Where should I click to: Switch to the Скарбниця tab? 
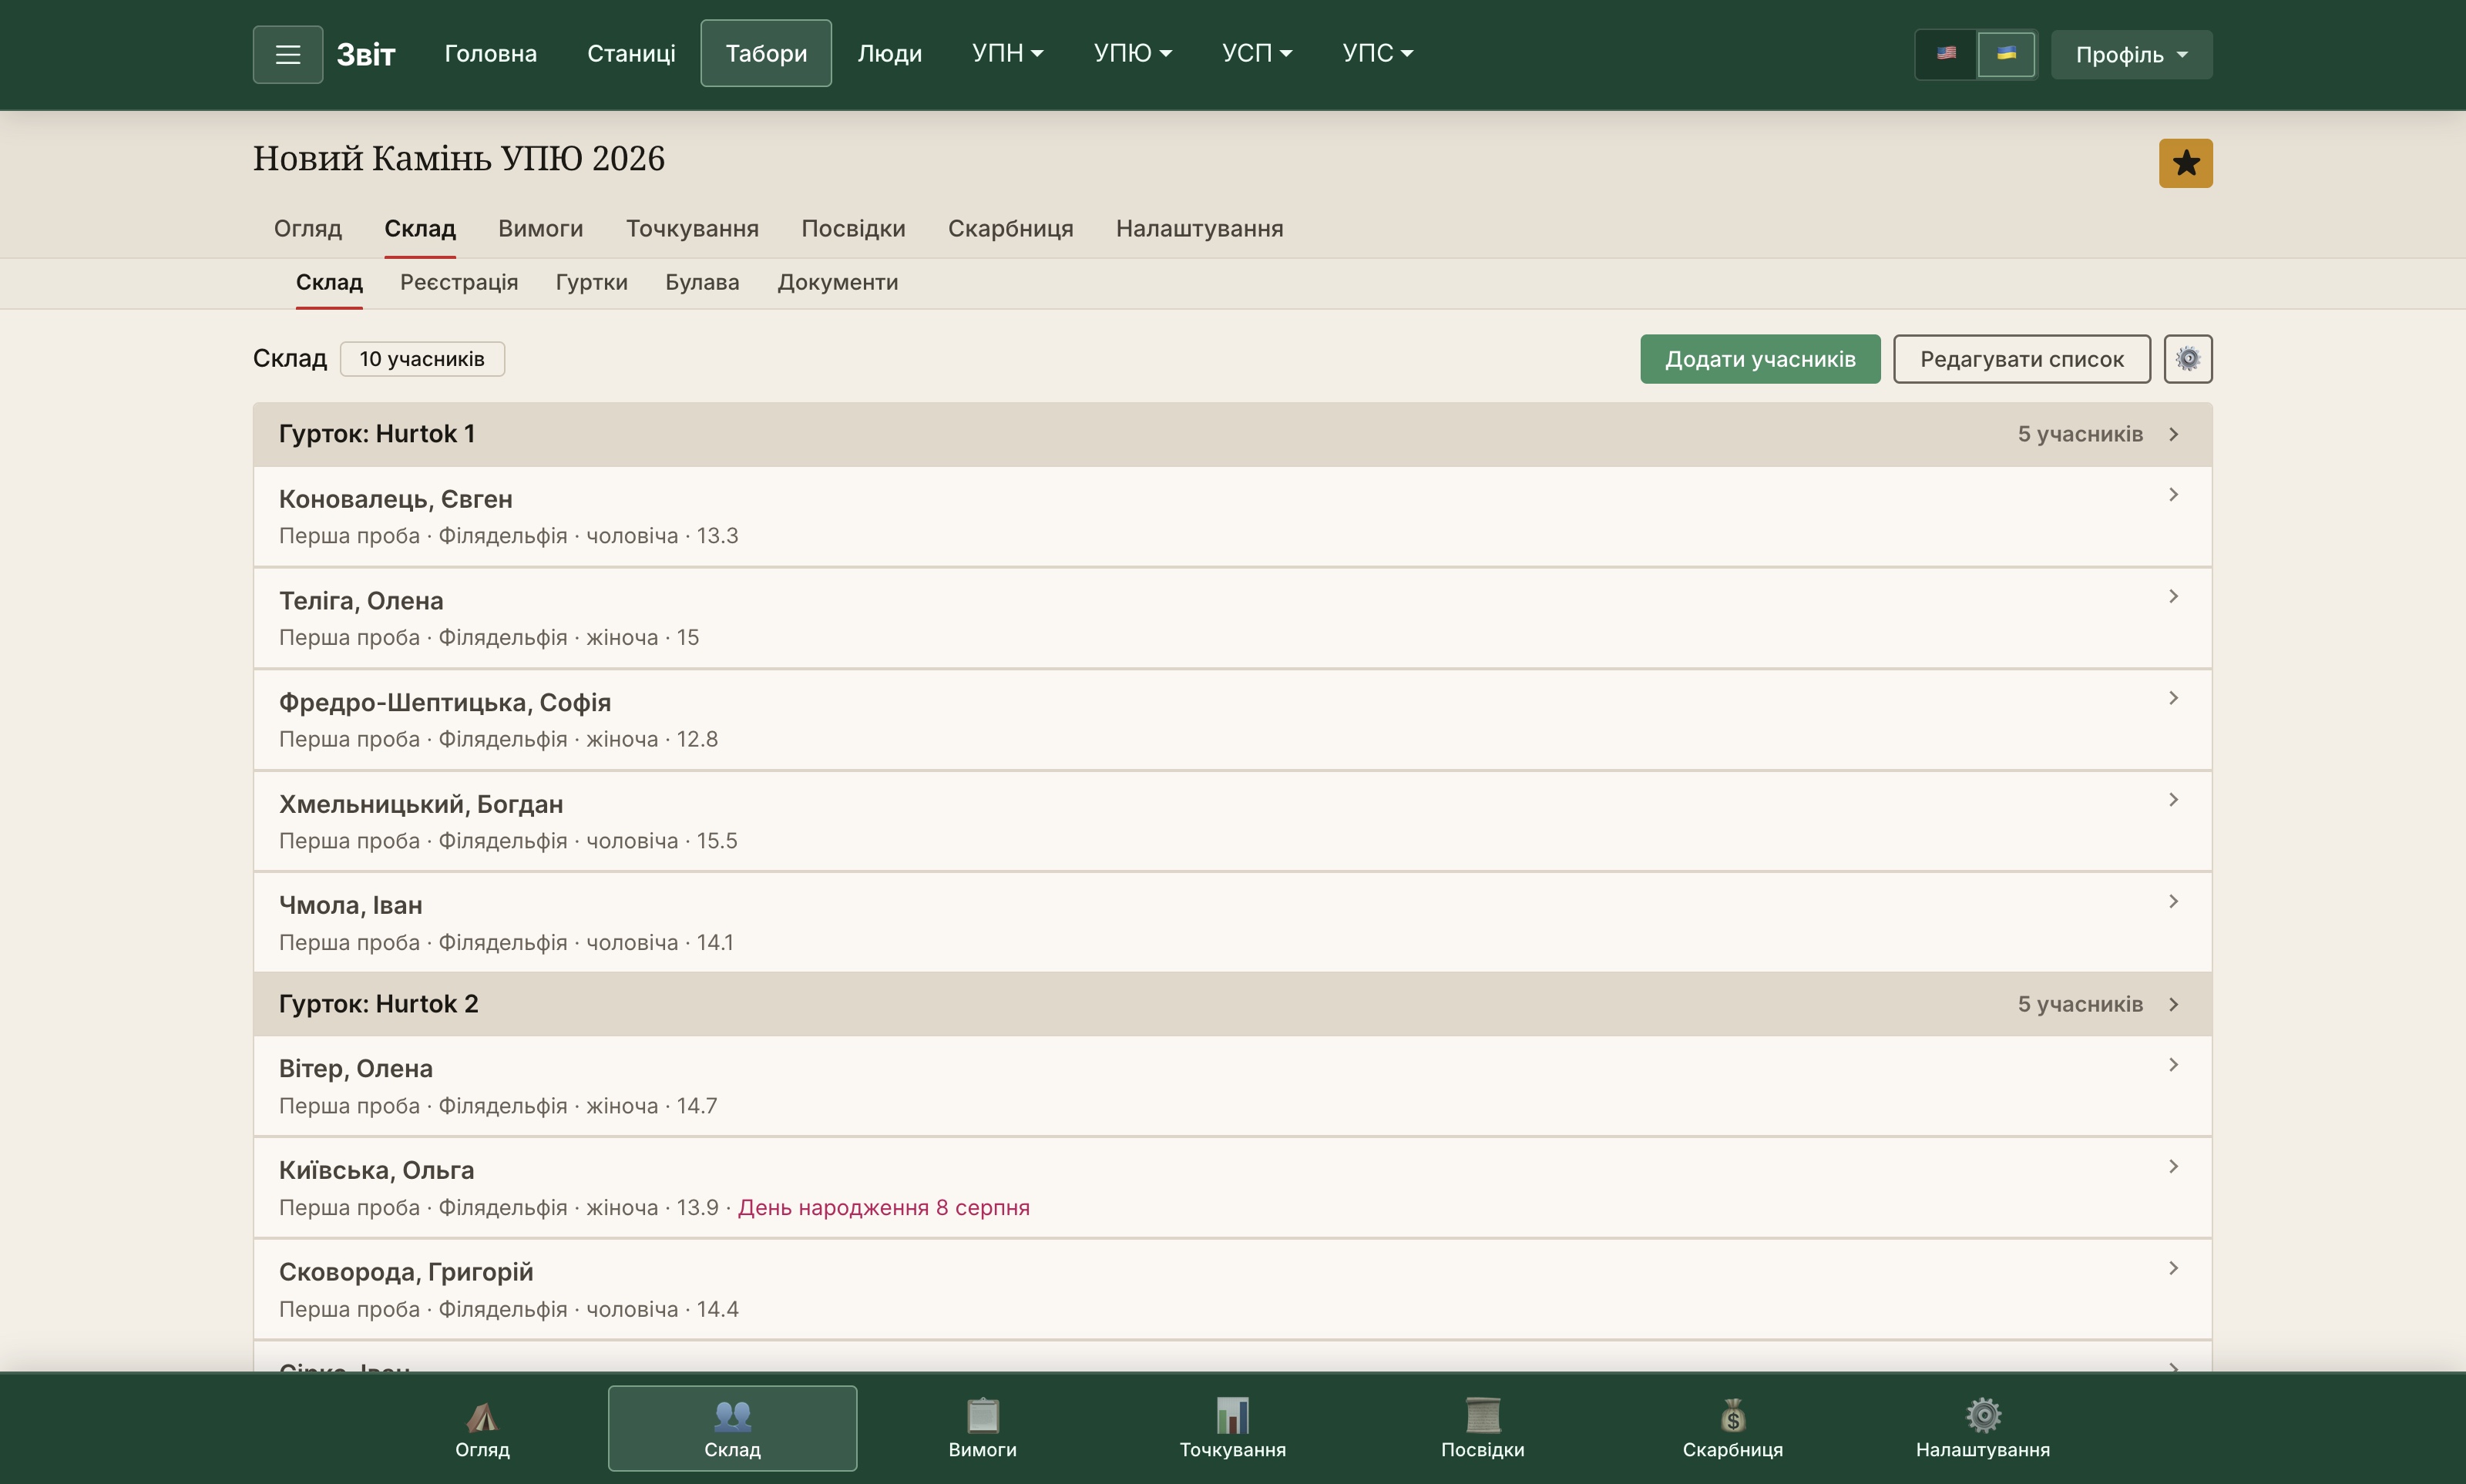(x=1010, y=228)
